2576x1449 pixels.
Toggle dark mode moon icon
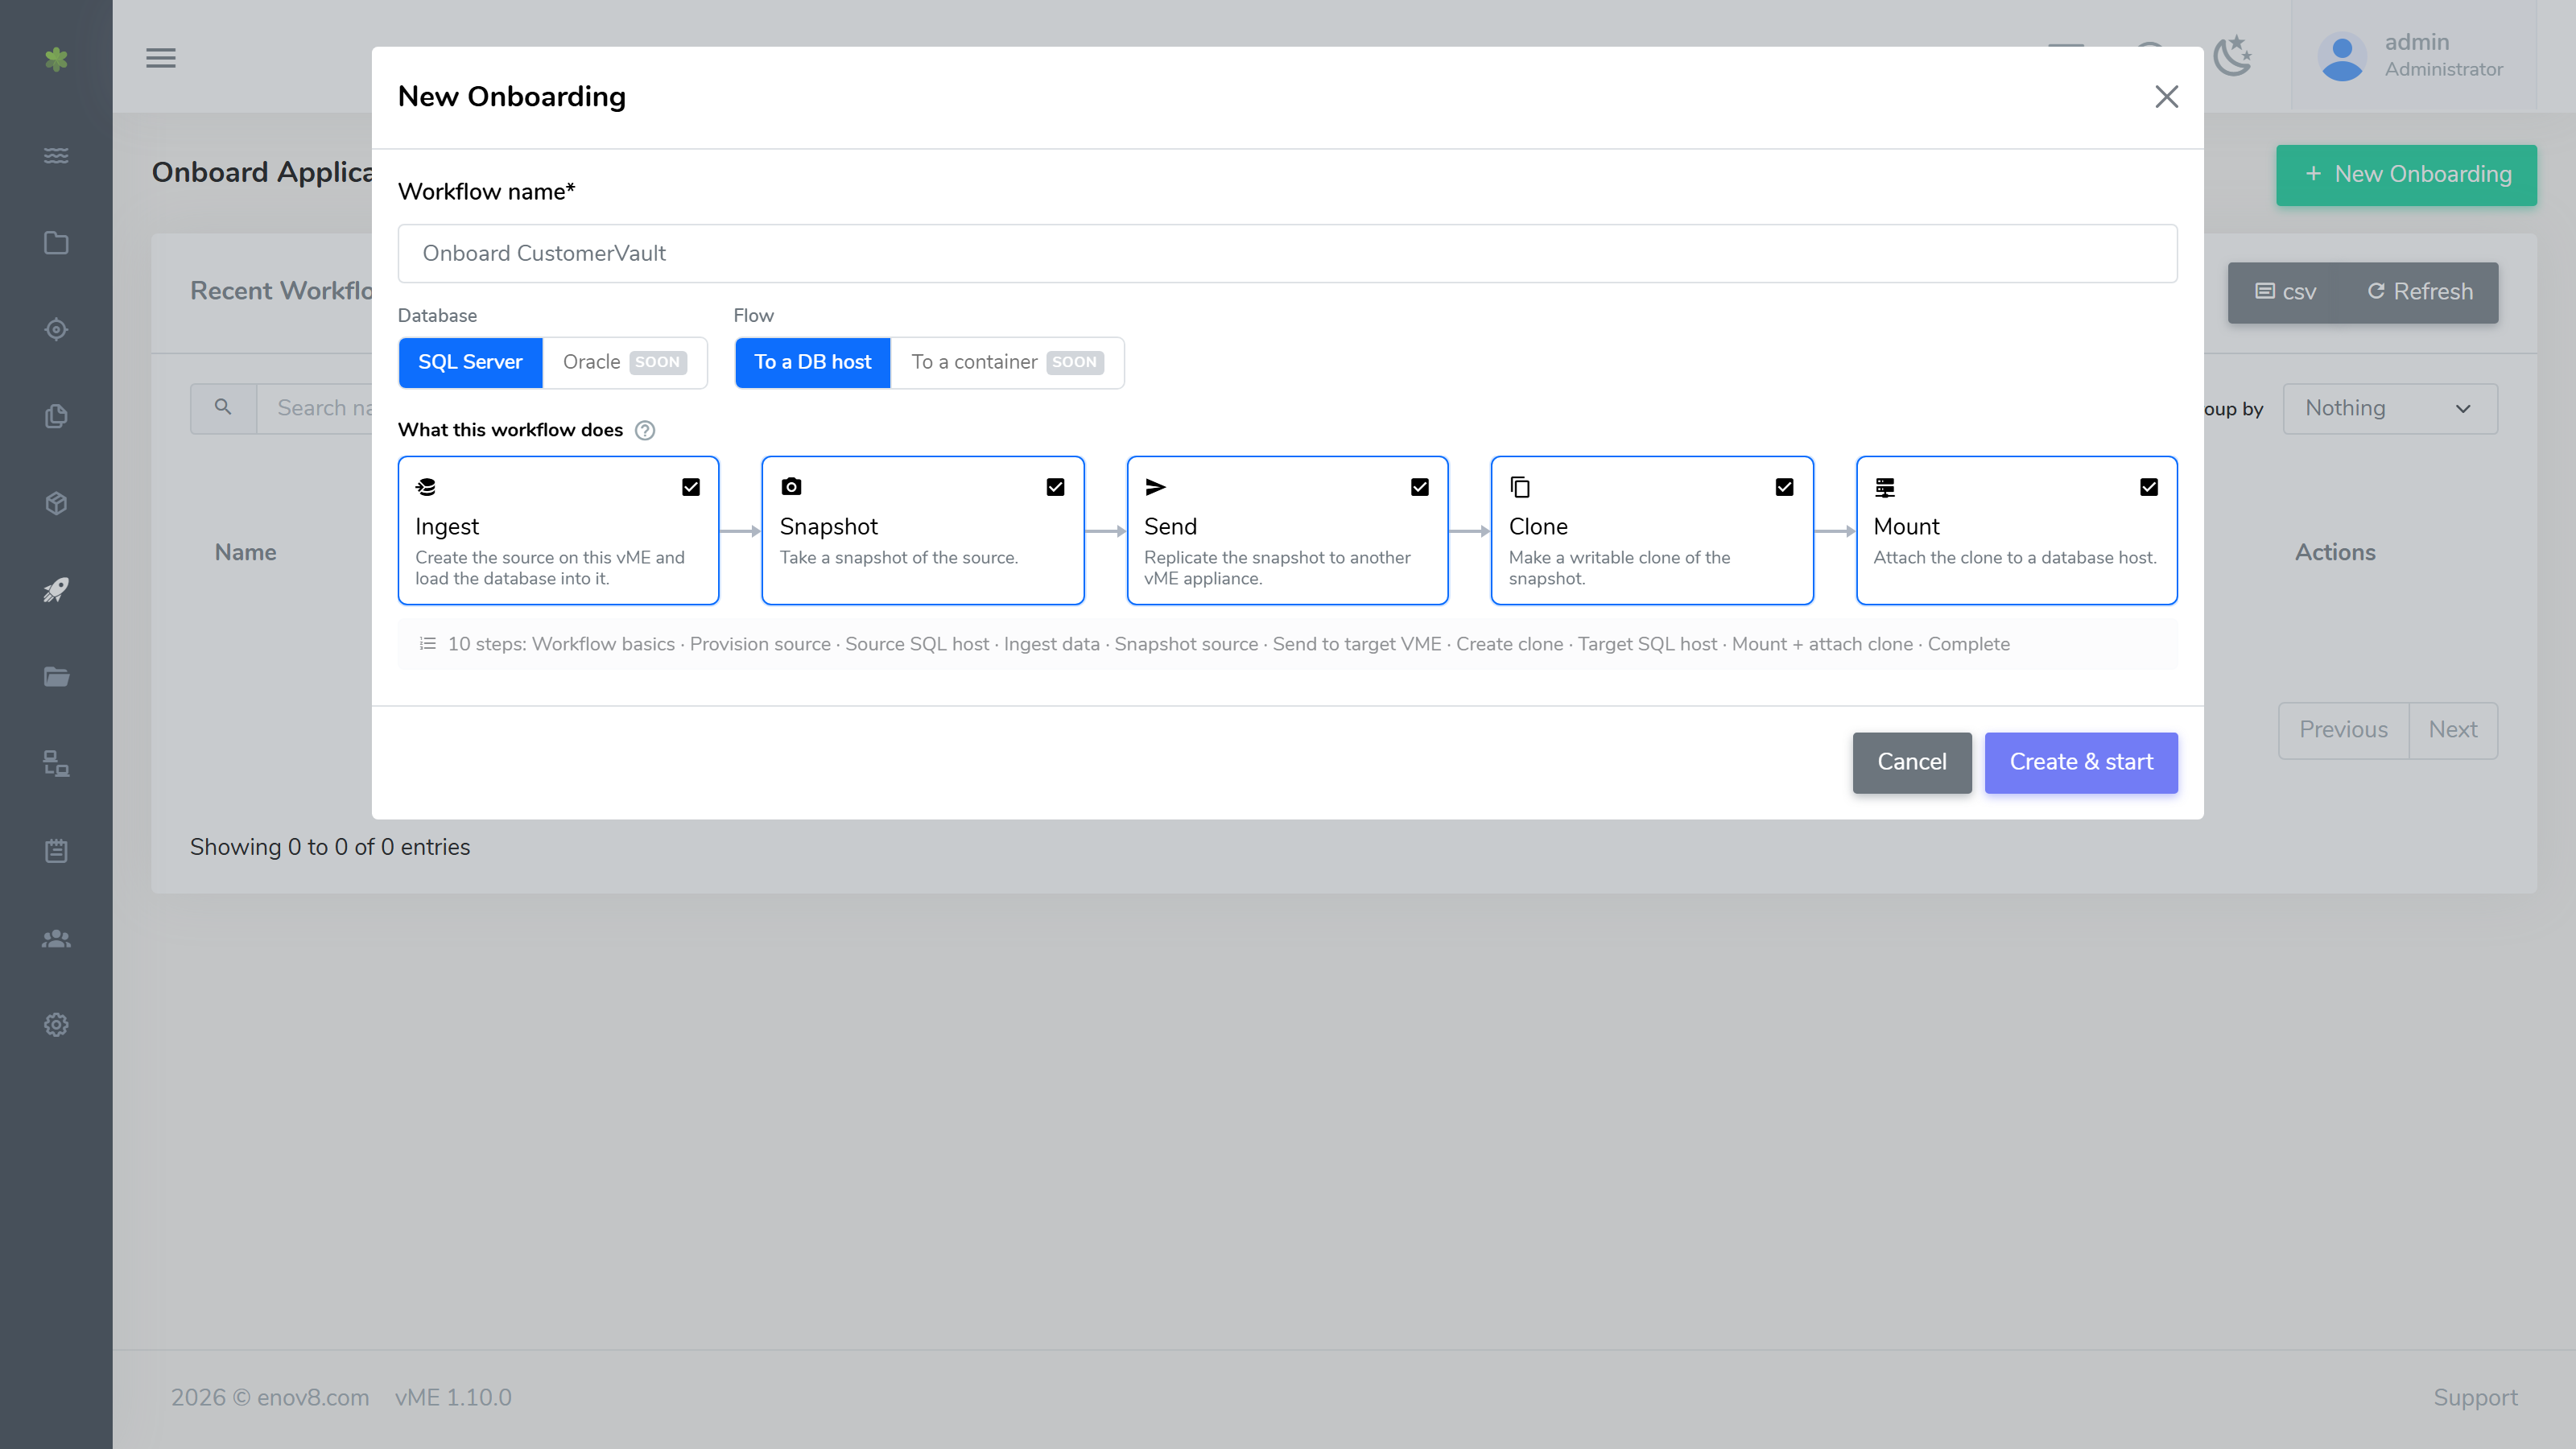pyautogui.click(x=2232, y=56)
